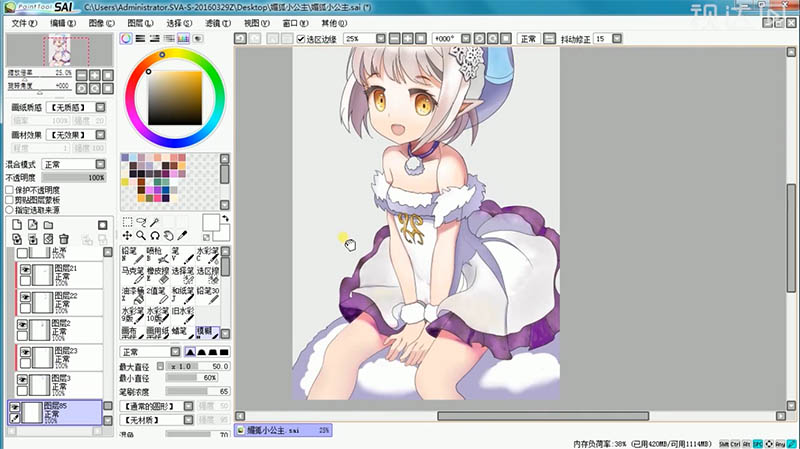Open the 滤镜 menu
Screen dimensions: 800x449
pyautogui.click(x=218, y=23)
